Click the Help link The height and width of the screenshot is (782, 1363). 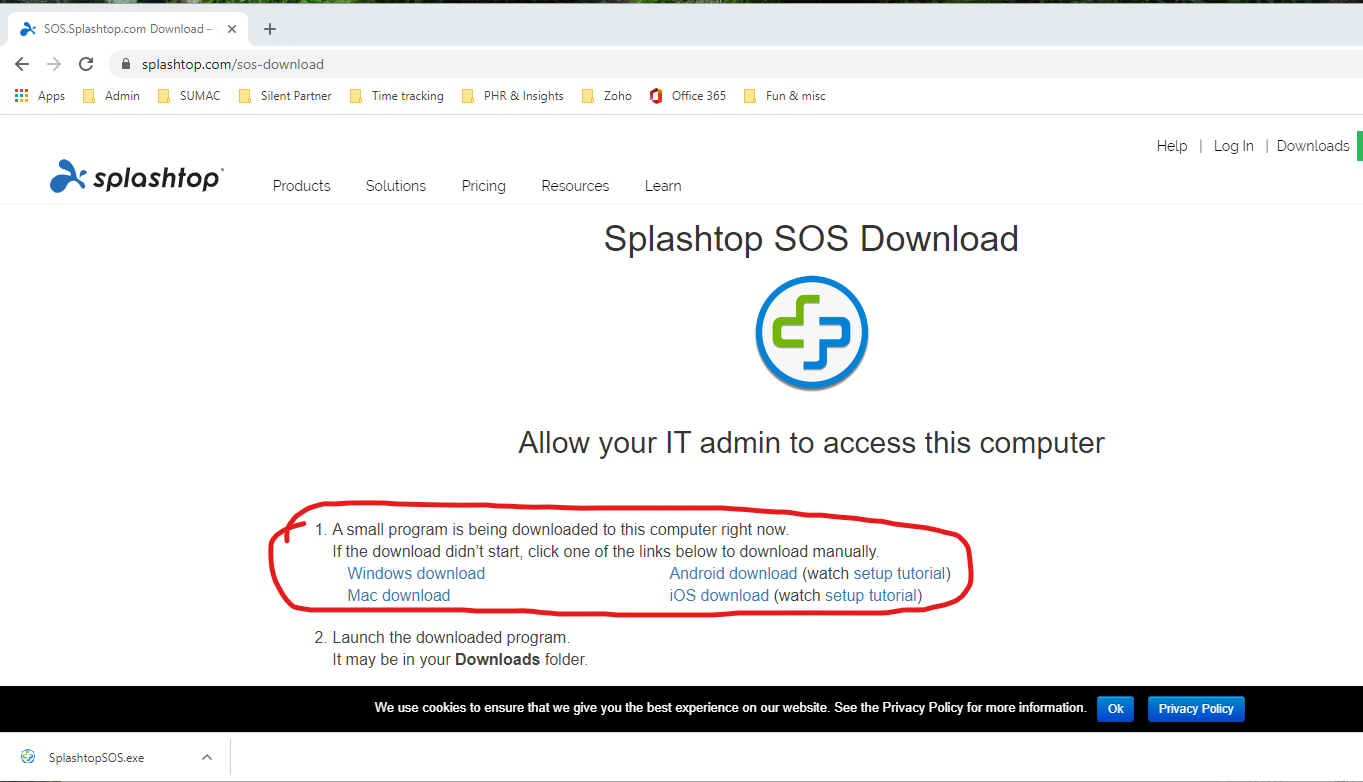[x=1172, y=146]
